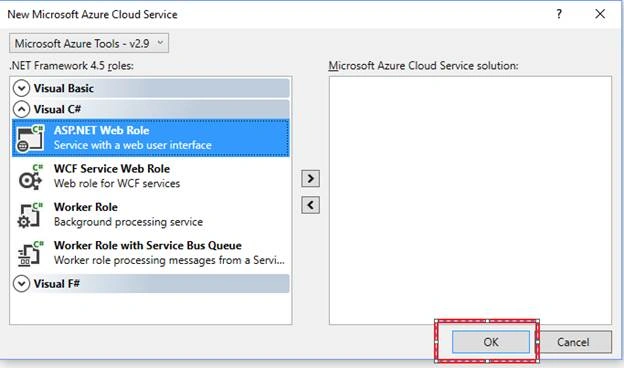This screenshot has height=368, width=624.
Task: Confirm the dialog with OK
Action: click(x=491, y=342)
